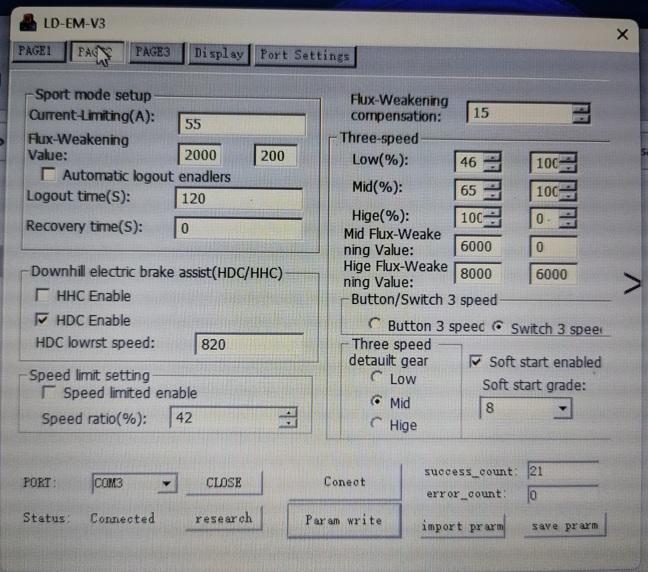The image size is (648, 572).
Task: Toggle Automatic logout enablers checkbox
Action: (49, 177)
